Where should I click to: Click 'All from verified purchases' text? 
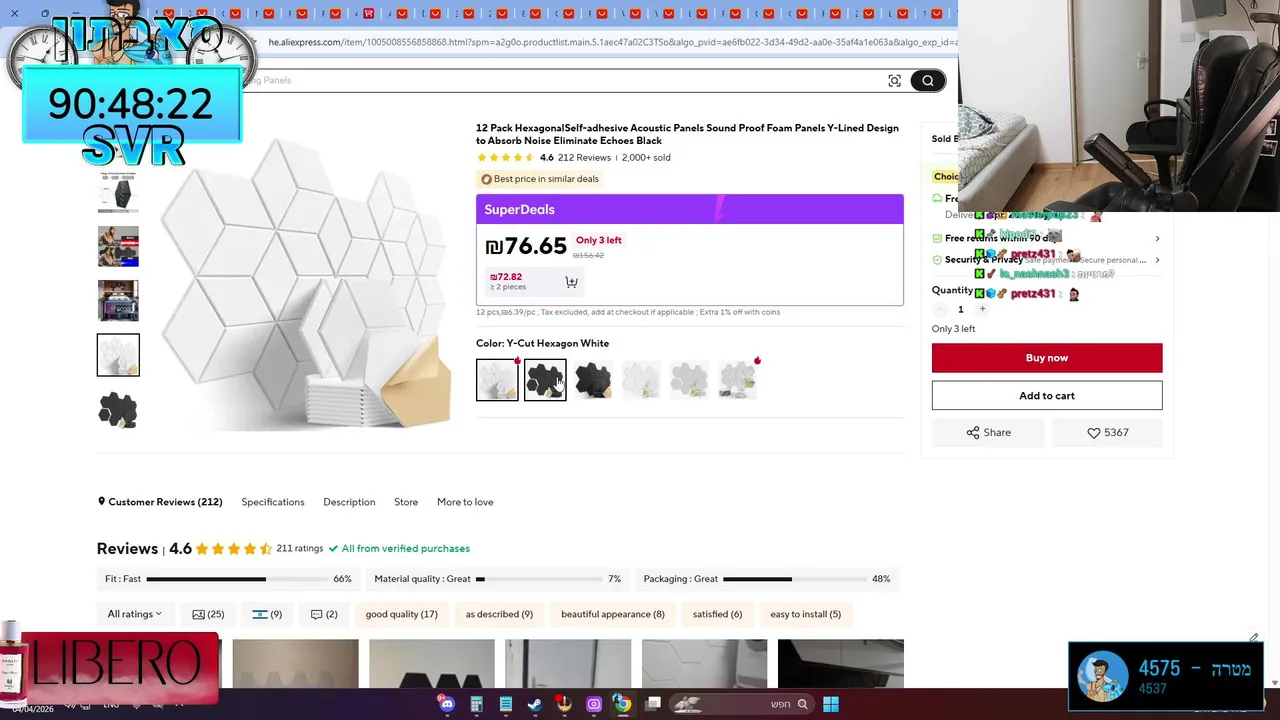[405, 549]
